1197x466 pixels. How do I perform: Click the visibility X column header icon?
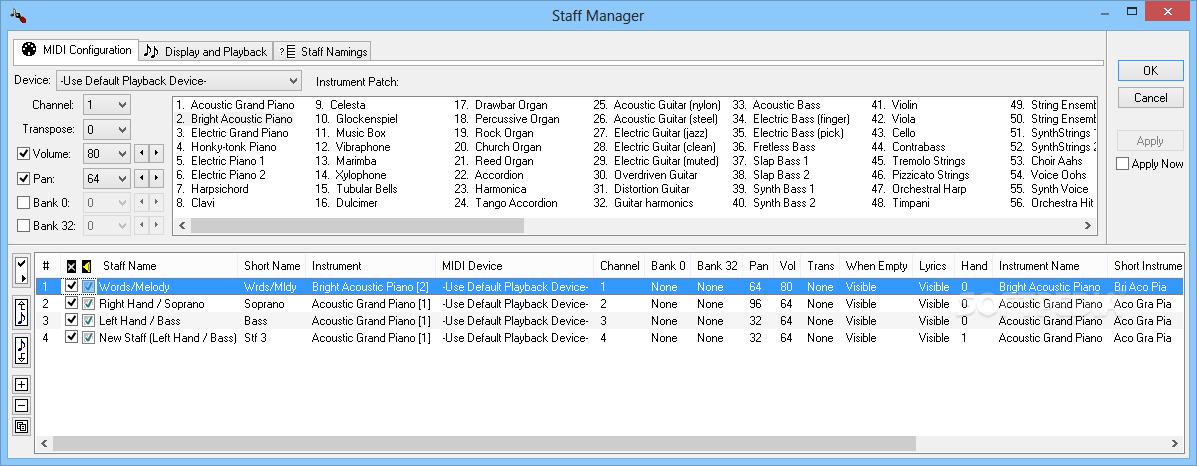71,267
